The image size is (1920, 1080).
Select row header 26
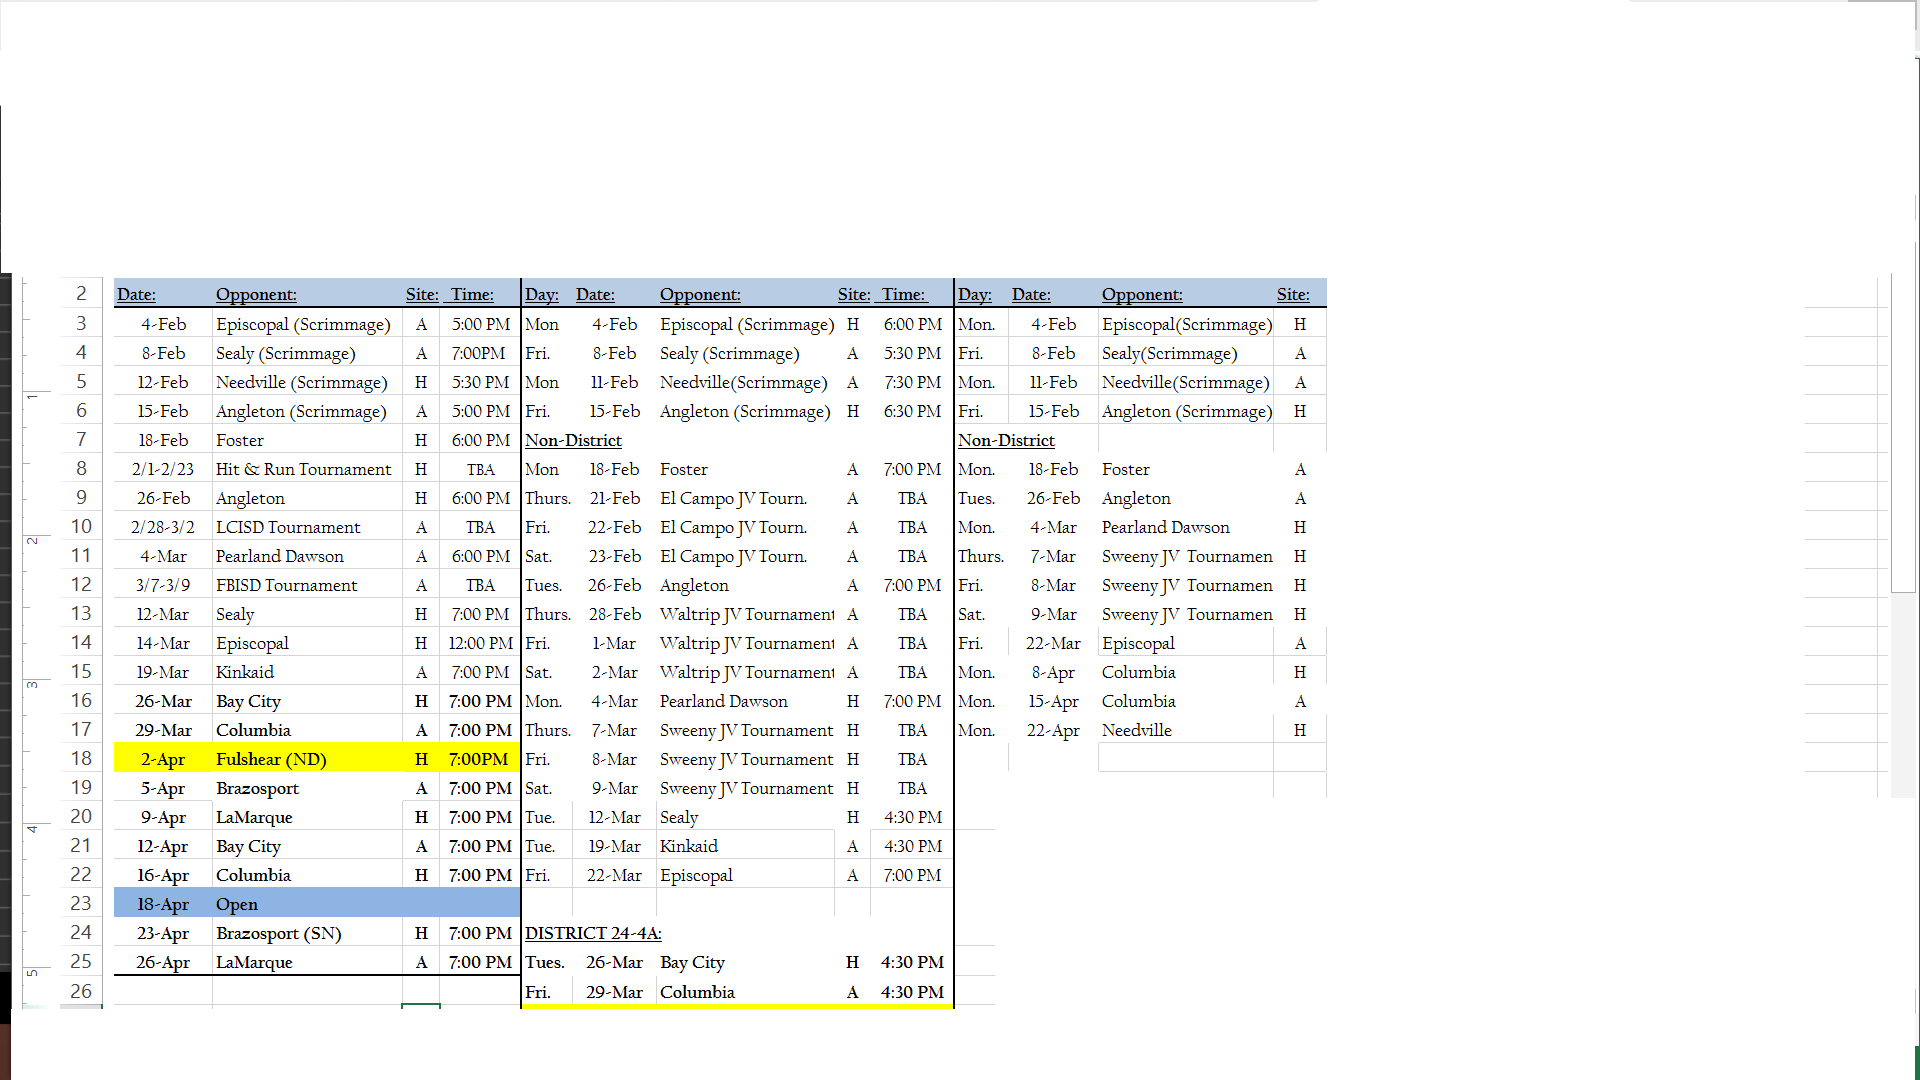[x=81, y=991]
